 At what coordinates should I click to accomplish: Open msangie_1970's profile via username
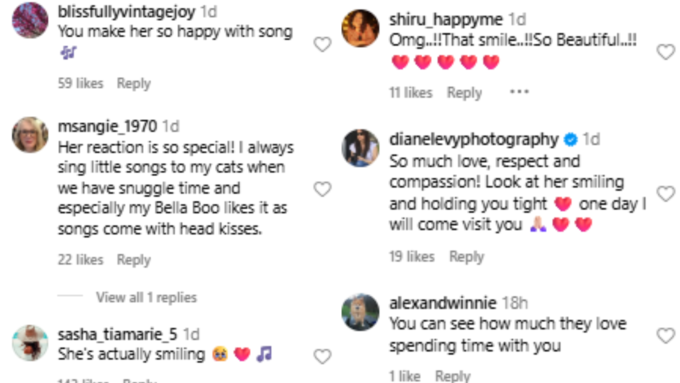(x=107, y=126)
